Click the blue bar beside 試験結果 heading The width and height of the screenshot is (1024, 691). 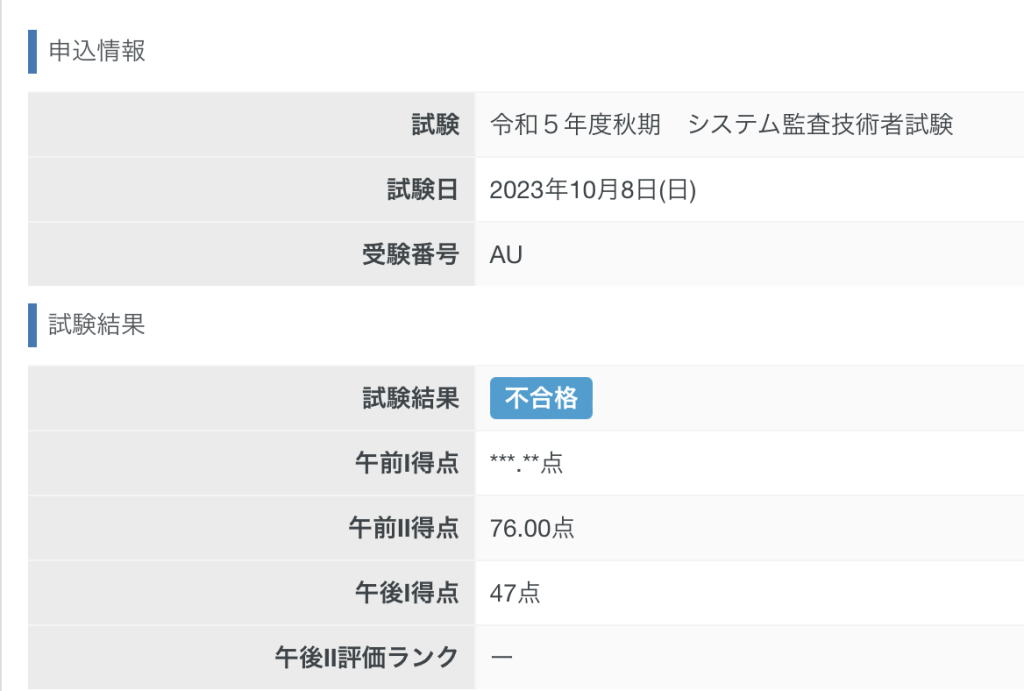coord(32,325)
